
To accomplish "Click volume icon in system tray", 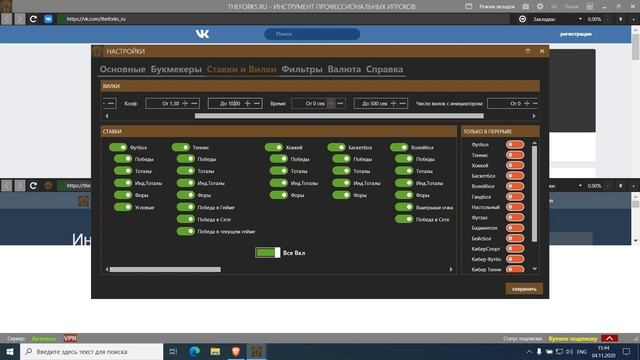I will [569, 351].
